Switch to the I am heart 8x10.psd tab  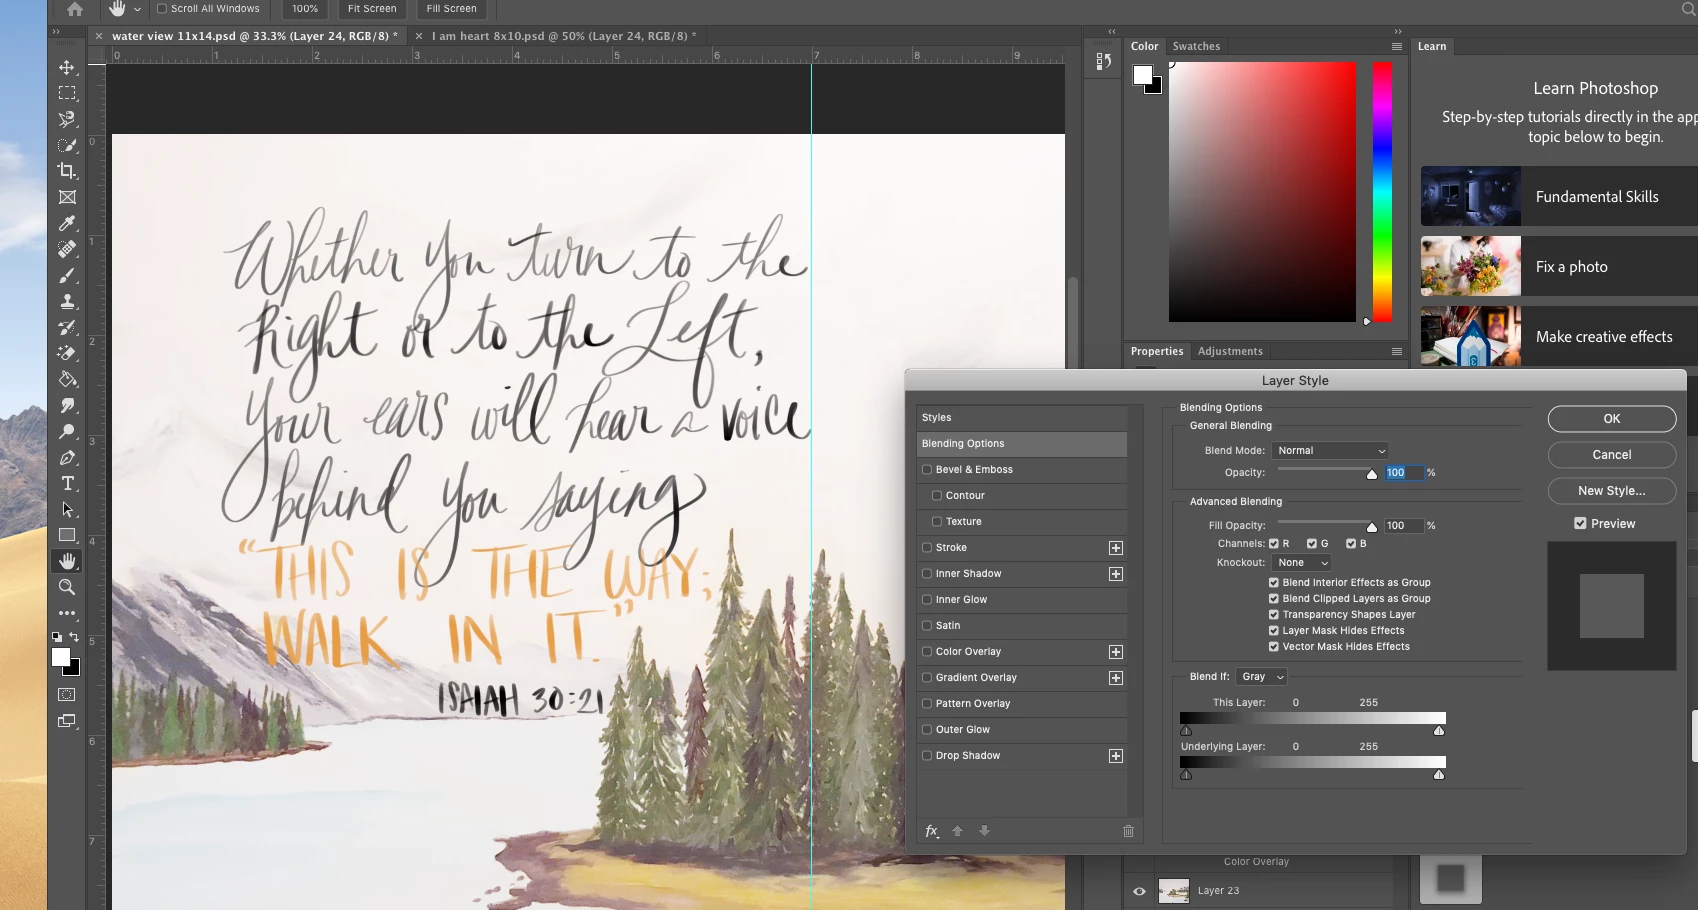pyautogui.click(x=564, y=36)
